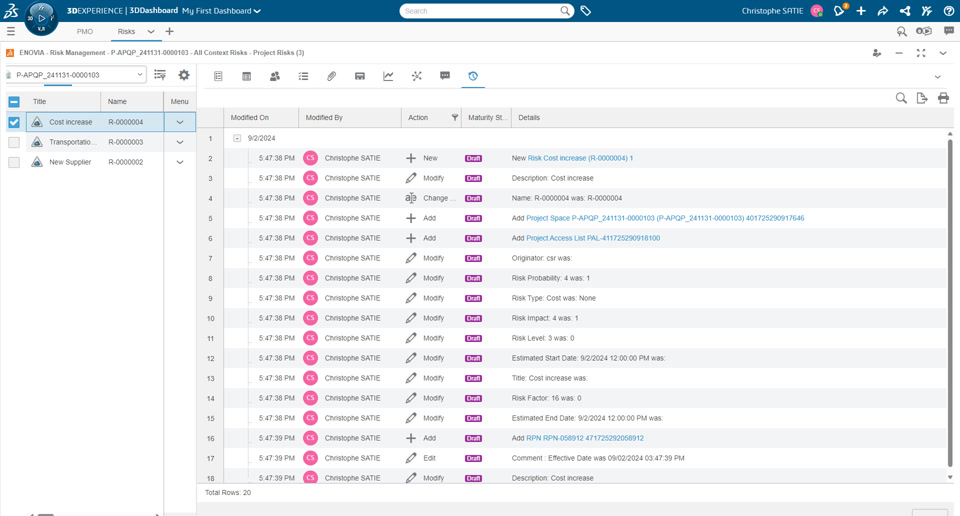
Task: Open the Risk Cost increase (R-0000004) link
Action: tap(580, 158)
